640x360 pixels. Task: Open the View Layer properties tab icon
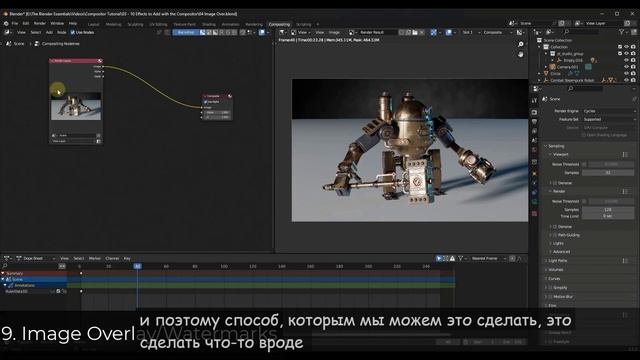(534, 131)
